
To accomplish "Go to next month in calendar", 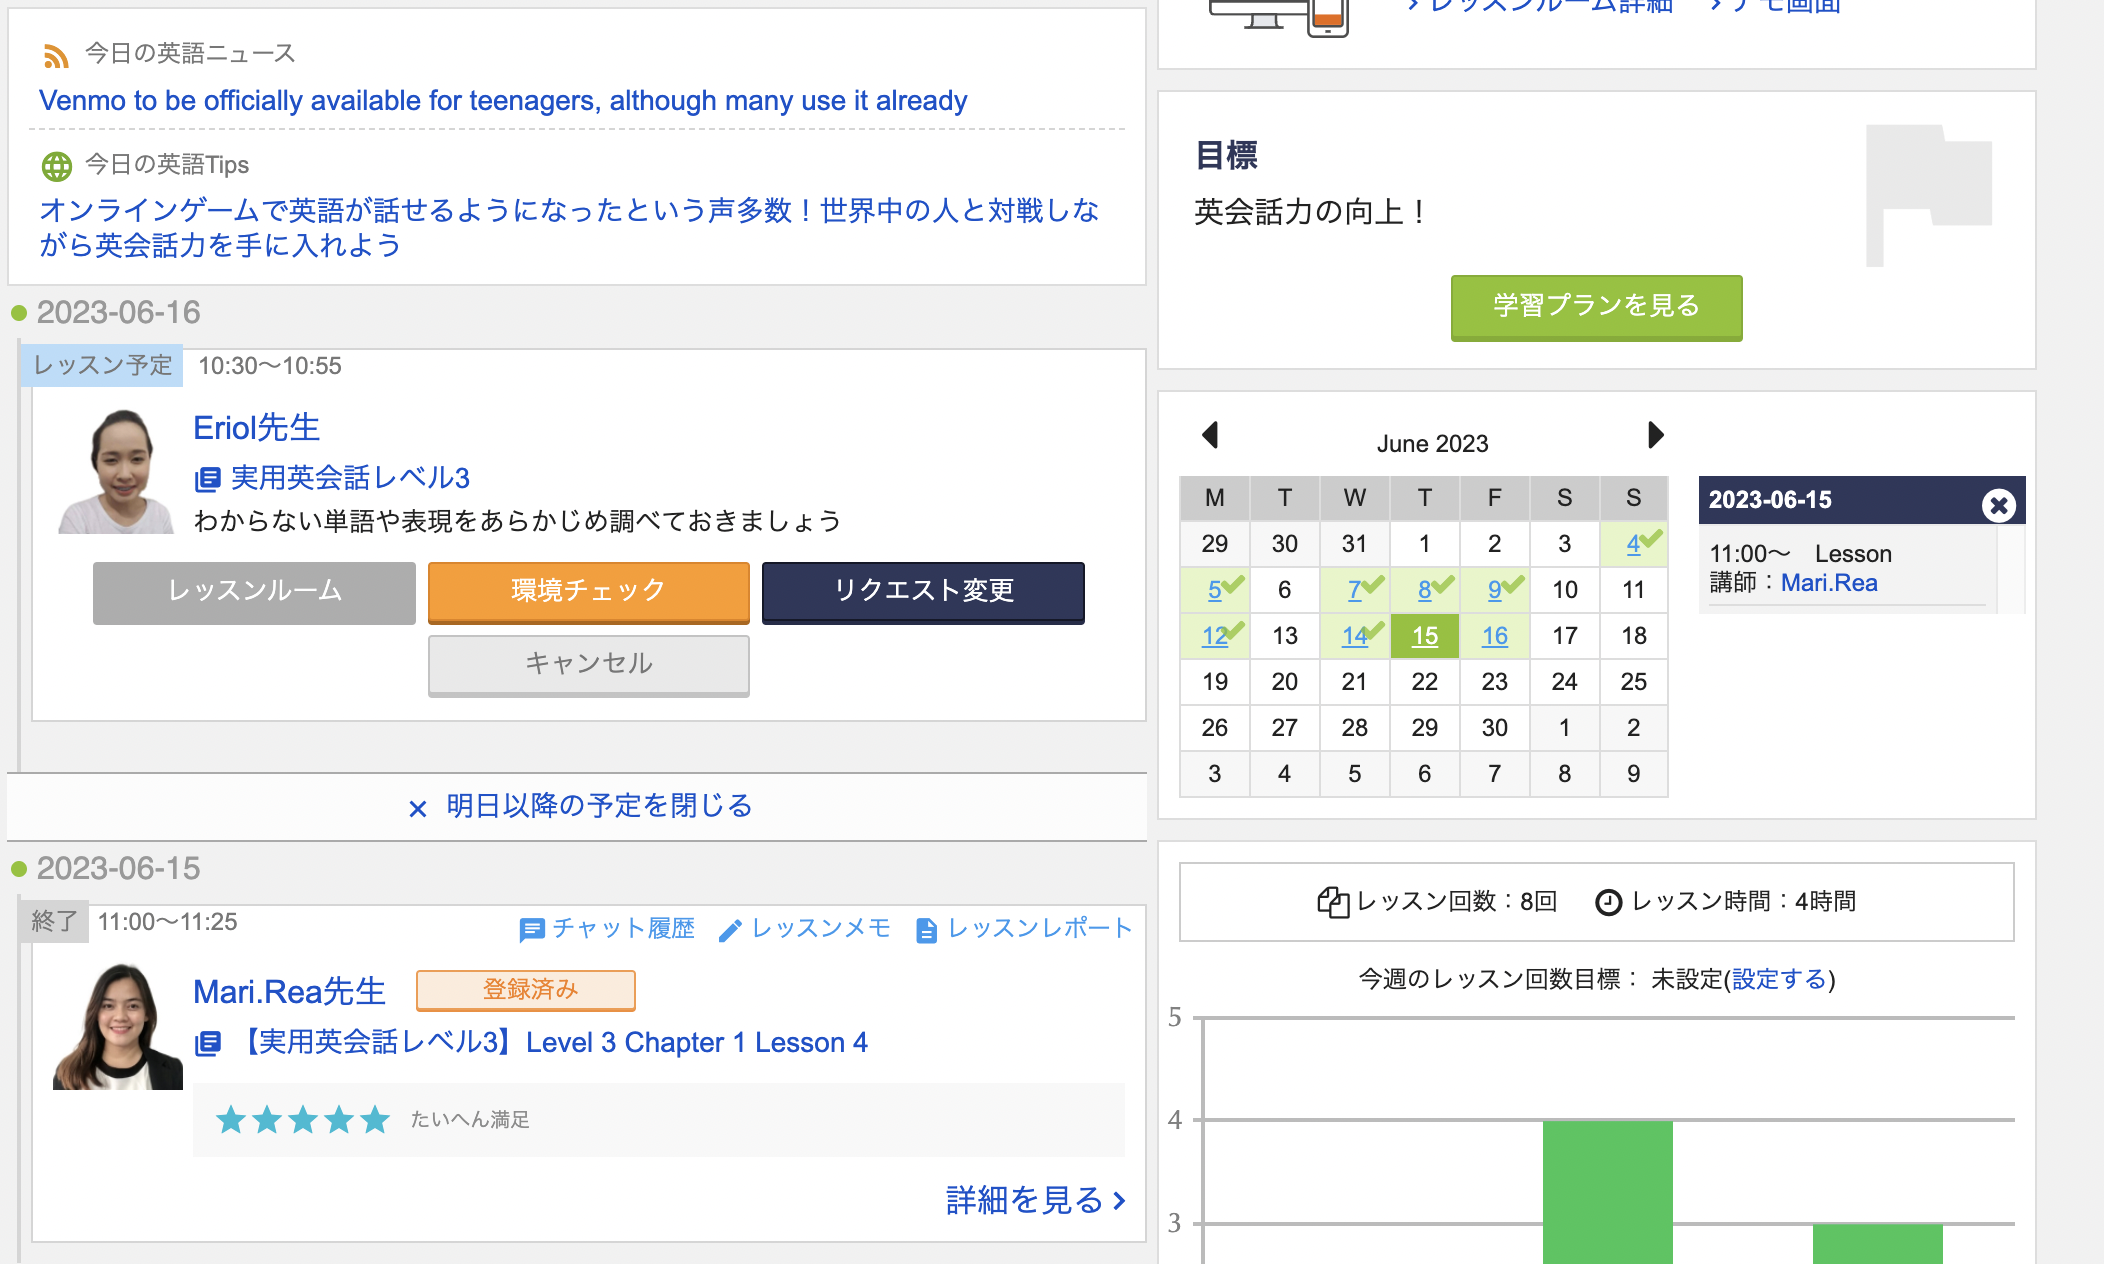I will 1655,435.
